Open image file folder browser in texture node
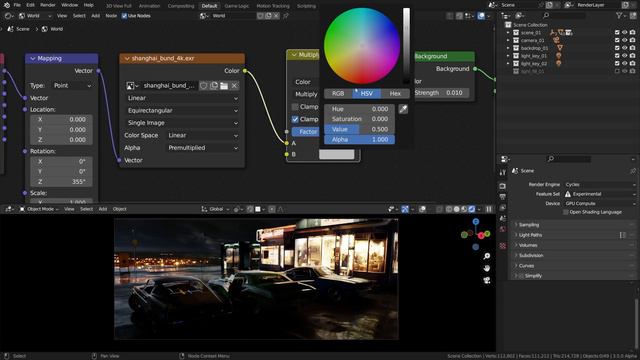640x360 pixels. click(x=224, y=86)
